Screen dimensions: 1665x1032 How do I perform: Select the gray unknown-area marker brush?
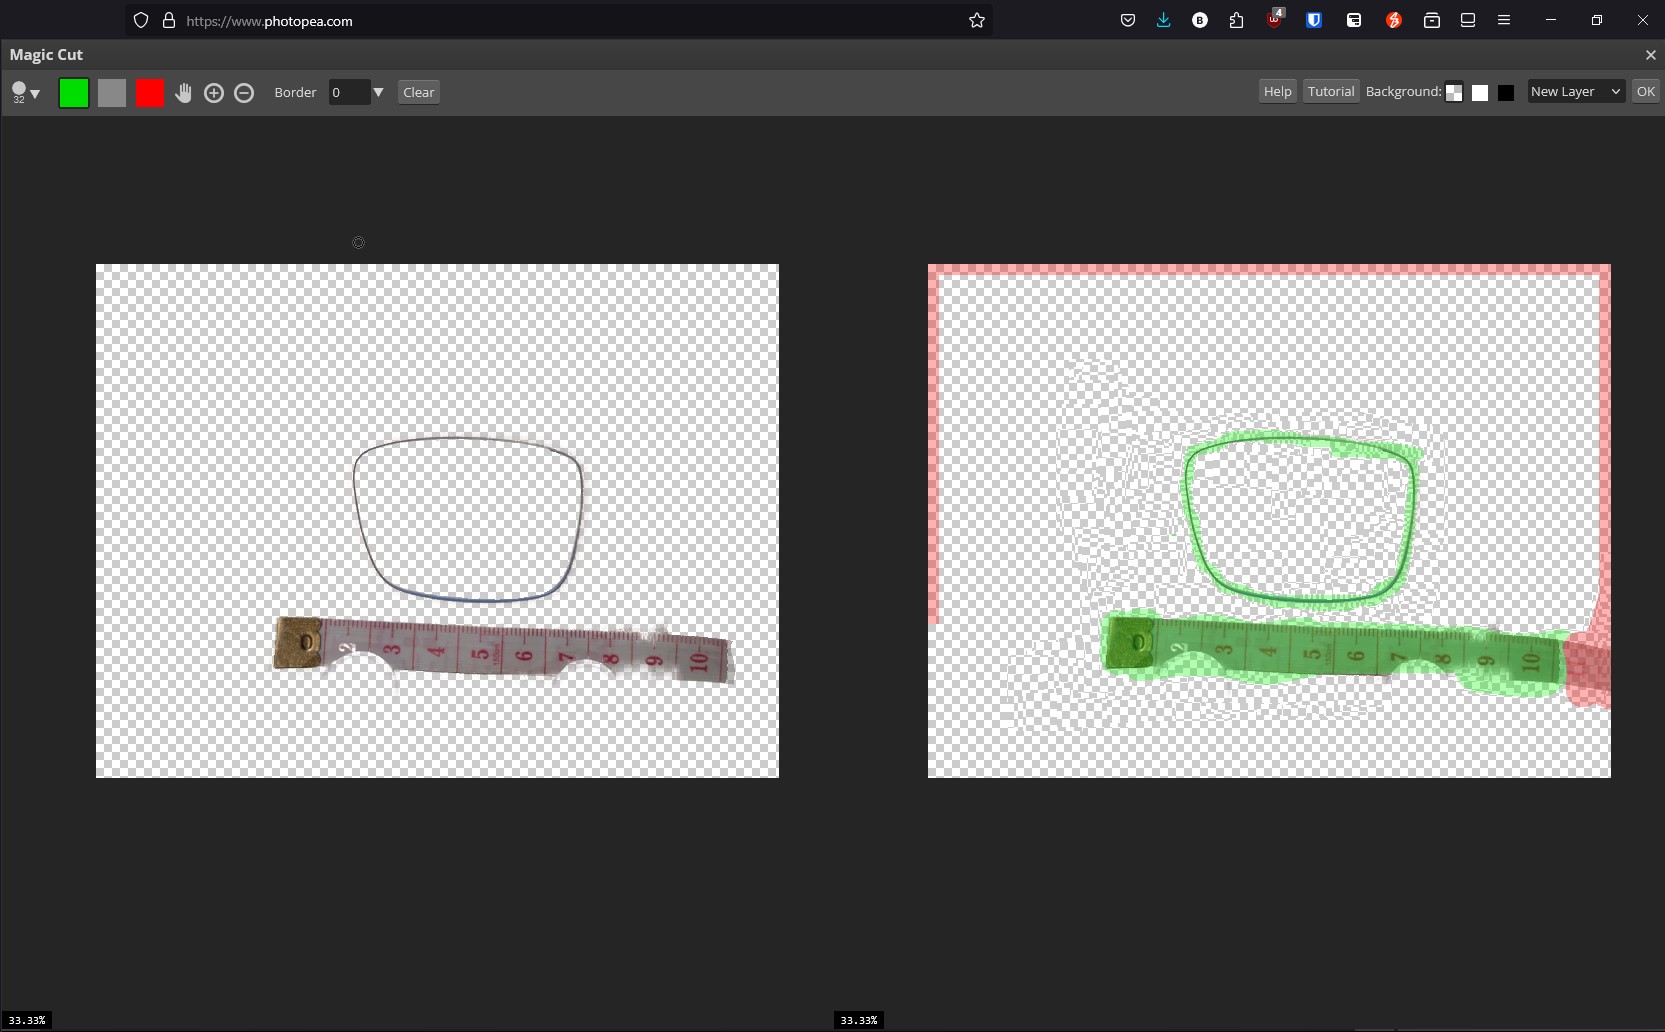point(112,93)
